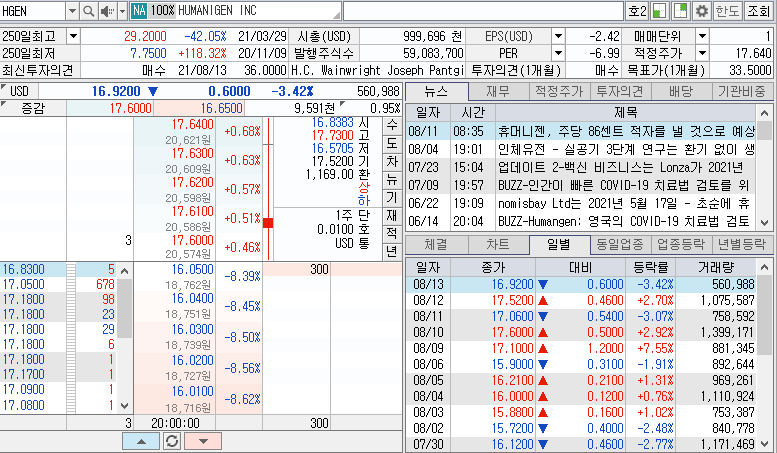This screenshot has height=453, width=777.
Task: Expand the 적정주가 dropdown
Action: click(x=702, y=53)
